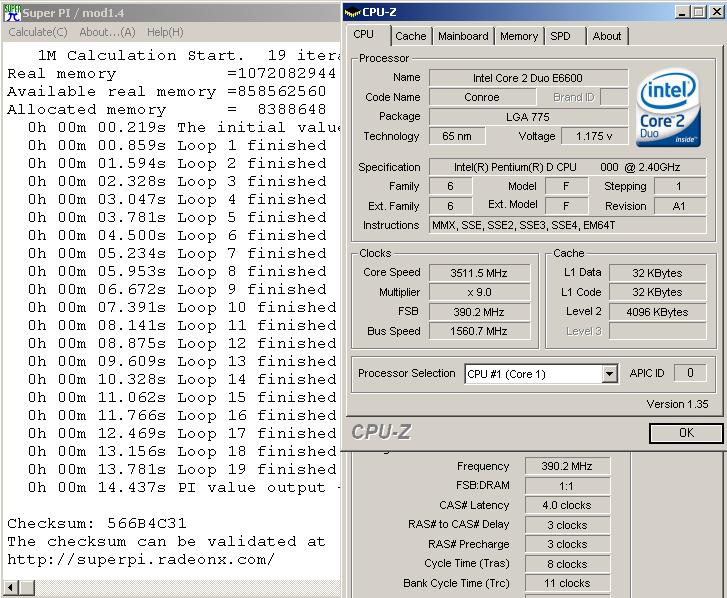Click the 'Loop 19 finished' line
The image size is (727, 598).
pyautogui.click(x=182, y=469)
